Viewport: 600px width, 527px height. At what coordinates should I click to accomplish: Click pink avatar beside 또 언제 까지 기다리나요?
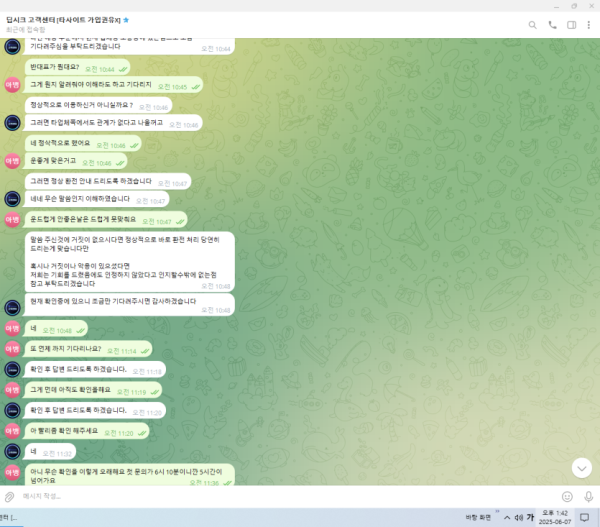(x=12, y=349)
